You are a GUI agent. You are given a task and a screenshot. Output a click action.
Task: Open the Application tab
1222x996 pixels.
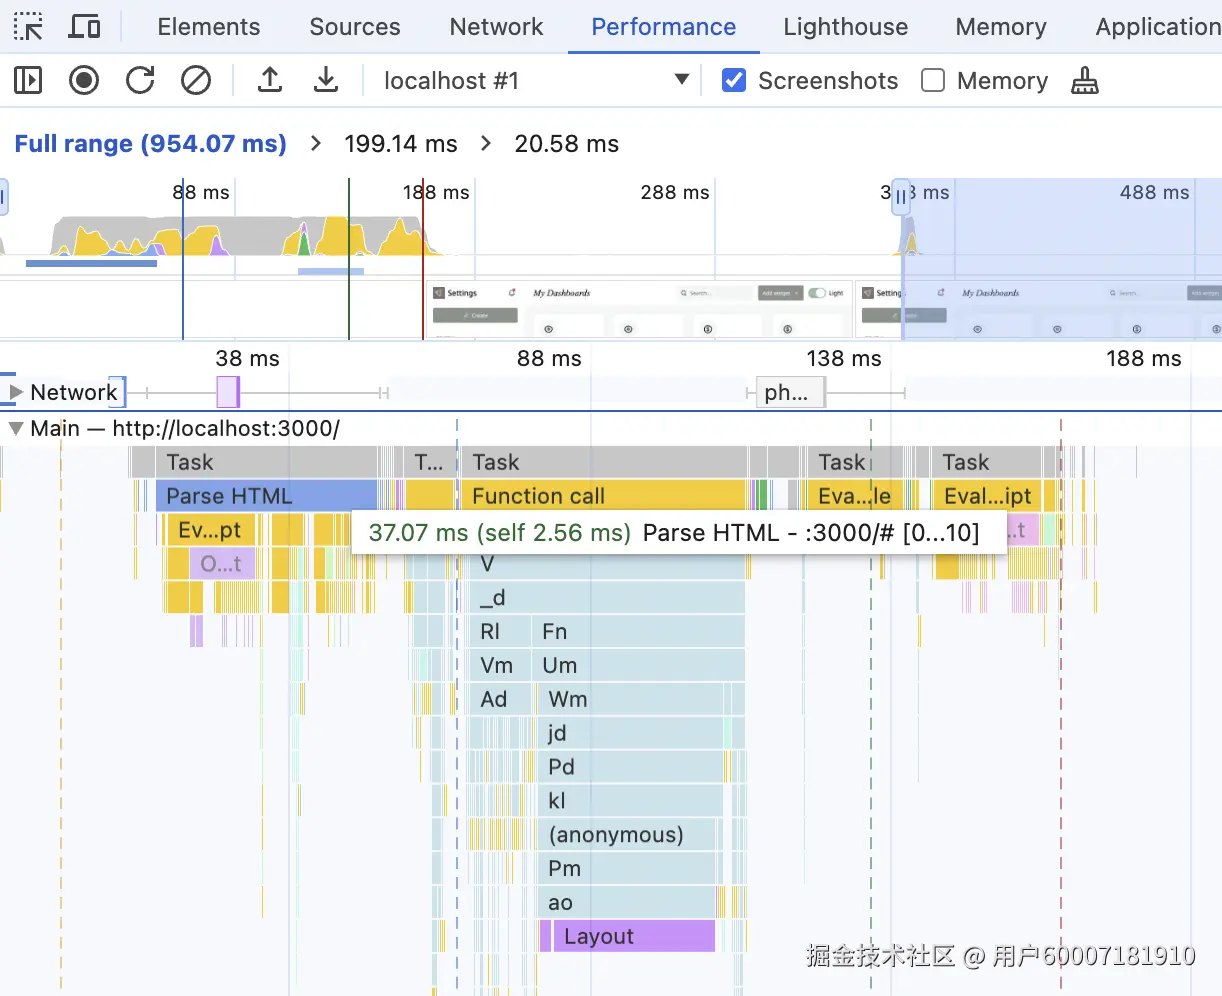pyautogui.click(x=1158, y=27)
